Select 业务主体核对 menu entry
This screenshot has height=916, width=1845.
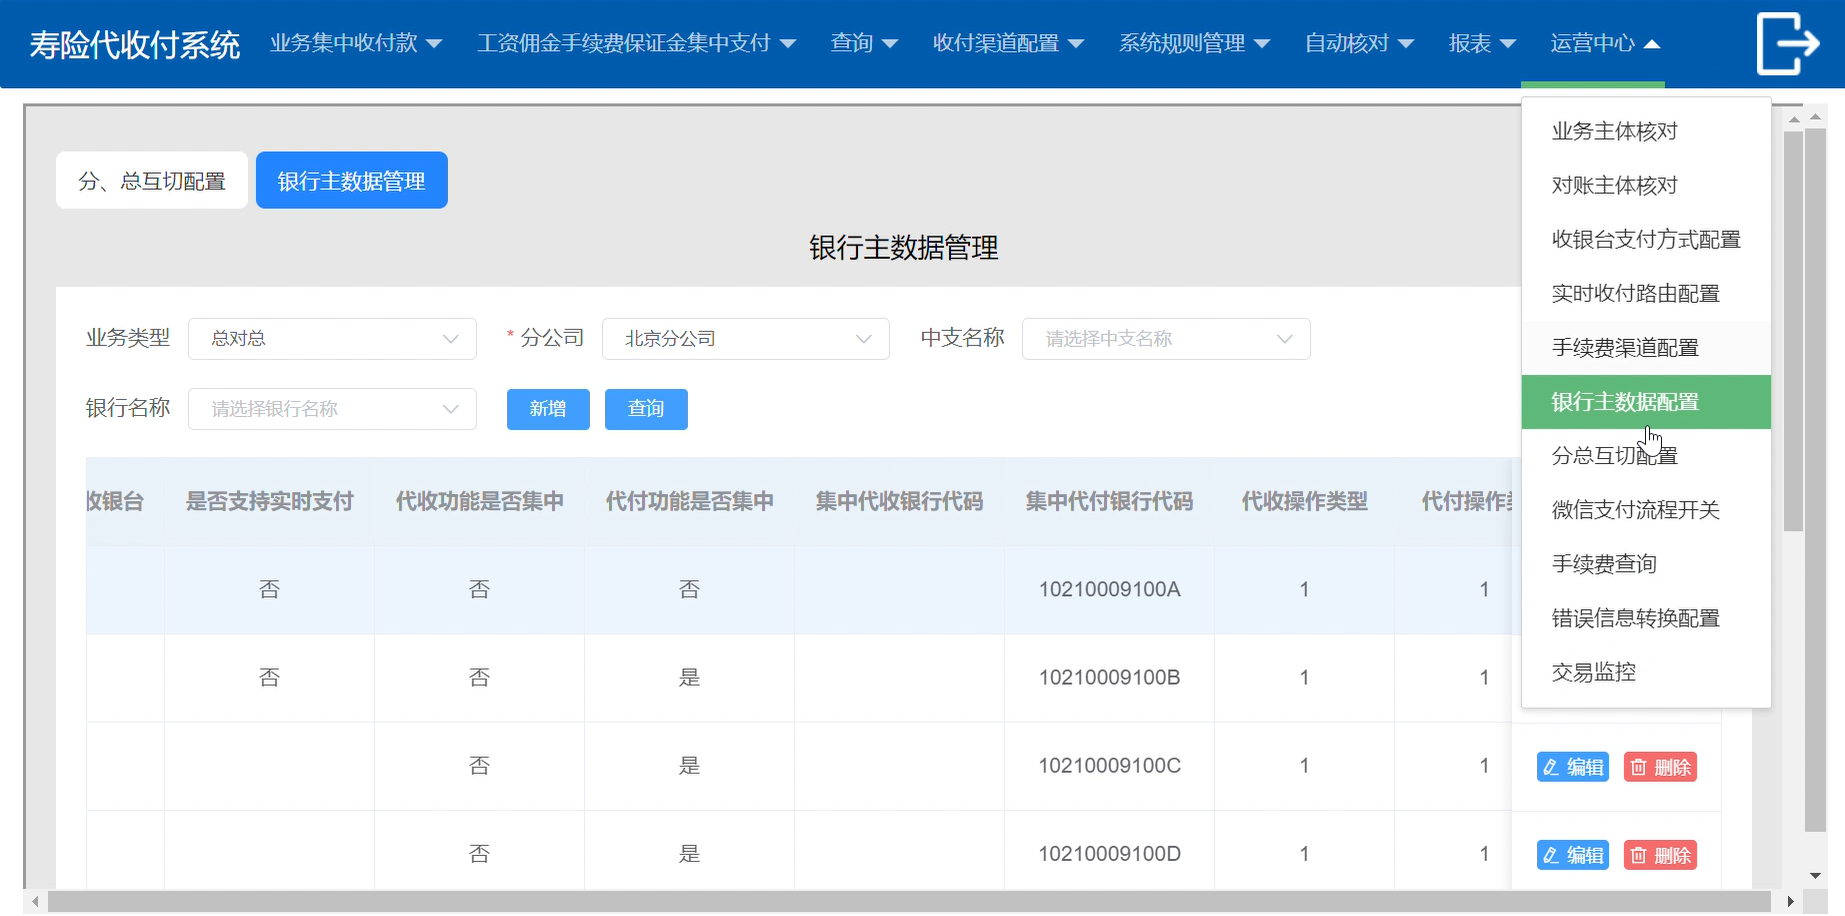coord(1646,131)
